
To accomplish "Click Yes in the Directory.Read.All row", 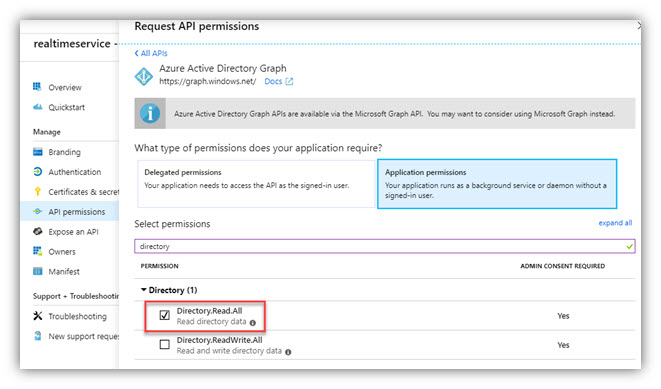I will pos(563,316).
